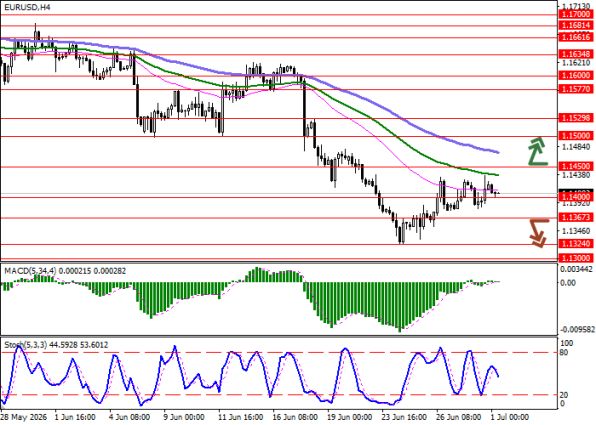Click the EURUSD,H4 chart title
The image size is (596, 425).
pos(28,8)
